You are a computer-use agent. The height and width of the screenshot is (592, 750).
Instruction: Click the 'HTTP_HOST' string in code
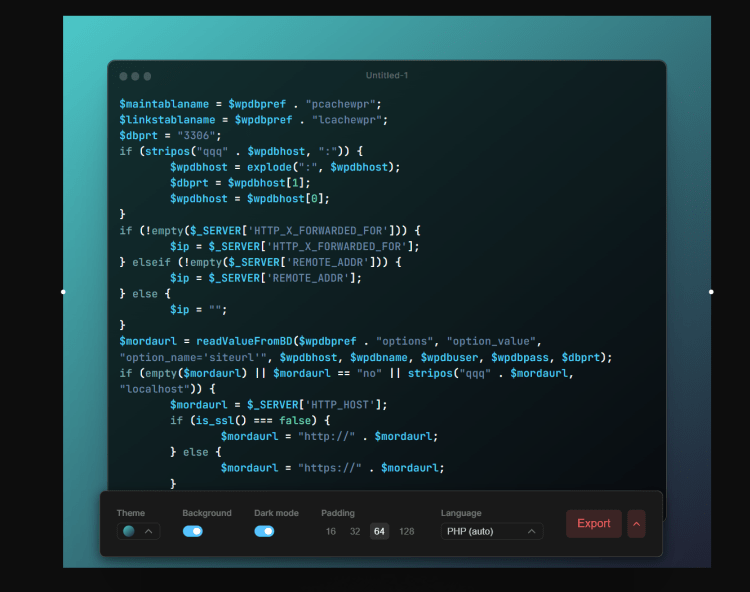click(340, 405)
